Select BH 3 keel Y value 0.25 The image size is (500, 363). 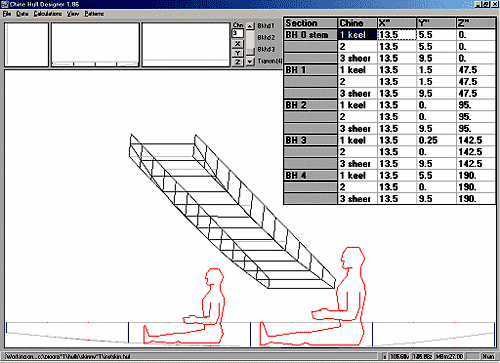[x=436, y=140]
